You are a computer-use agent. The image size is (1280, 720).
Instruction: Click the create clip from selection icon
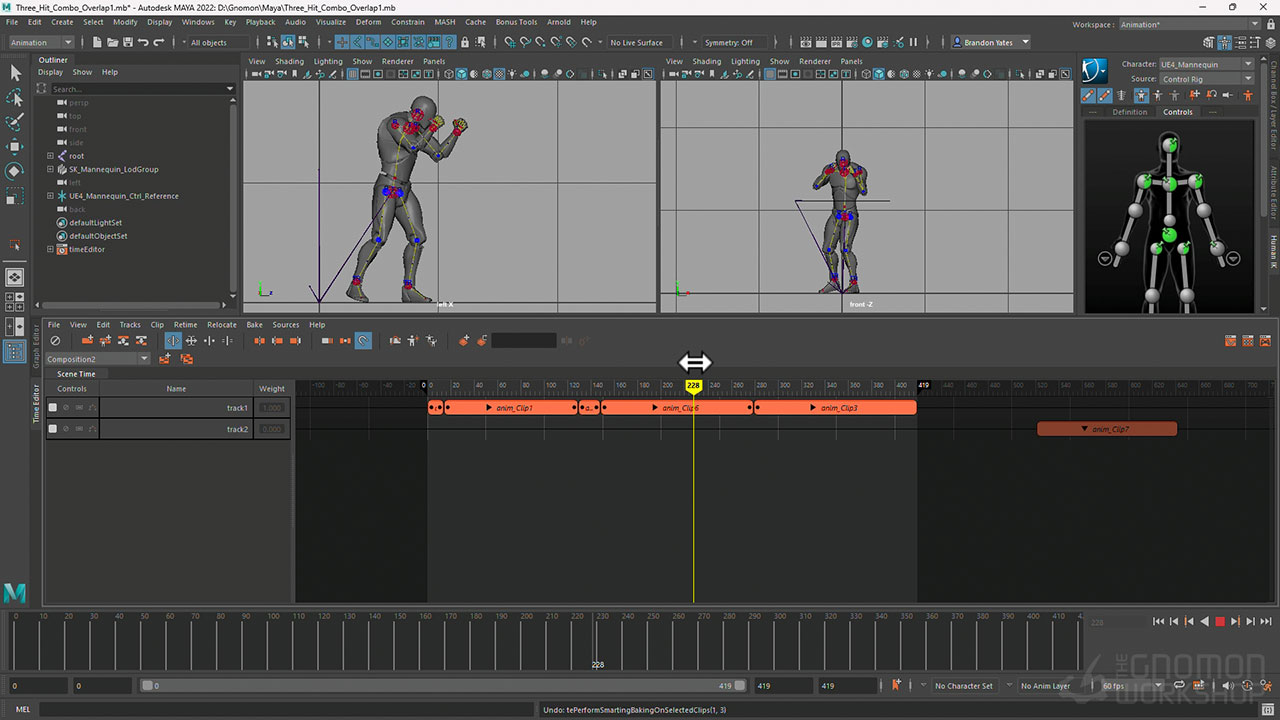coord(88,341)
